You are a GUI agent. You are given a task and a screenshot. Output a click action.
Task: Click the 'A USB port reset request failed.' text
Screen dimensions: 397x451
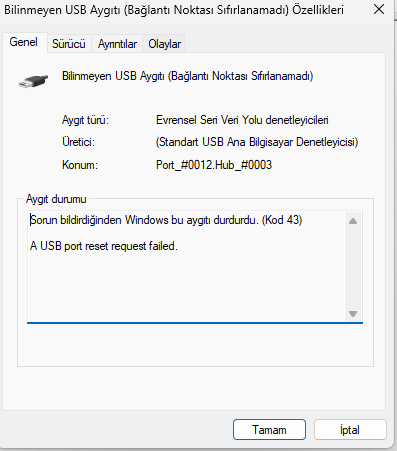point(104,246)
